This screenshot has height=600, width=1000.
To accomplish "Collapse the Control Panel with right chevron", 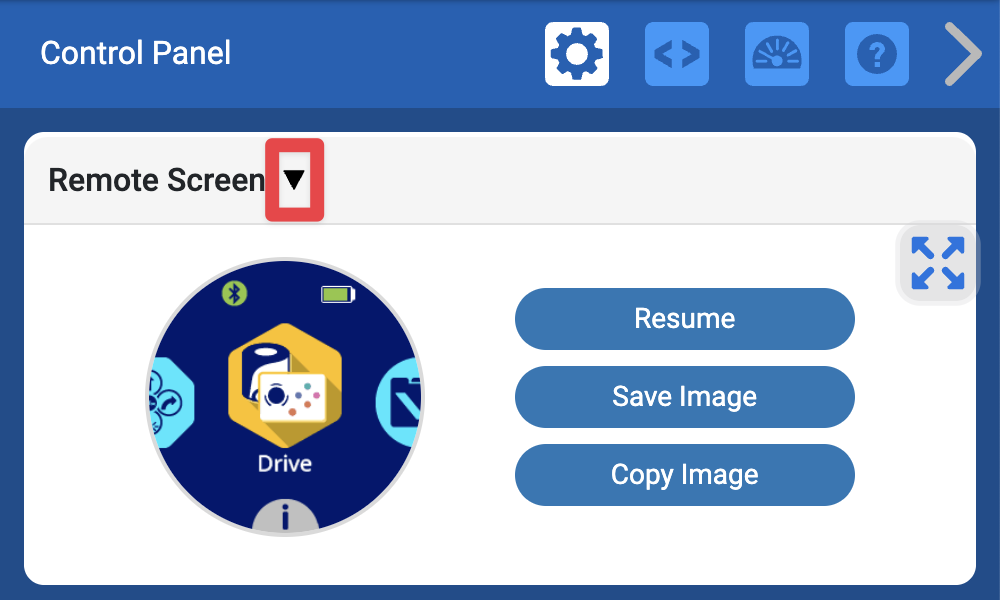I will [963, 54].
